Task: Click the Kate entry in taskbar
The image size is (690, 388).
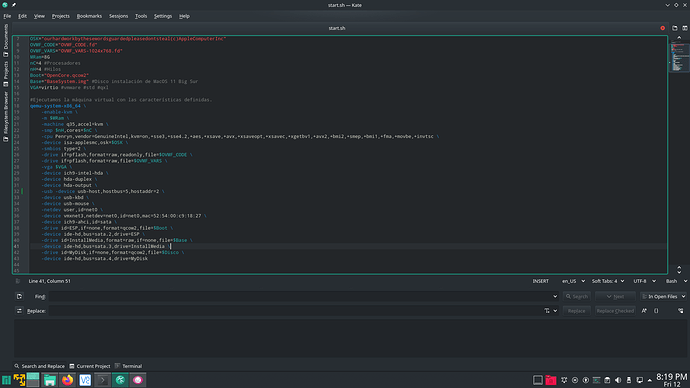Action: (120, 380)
